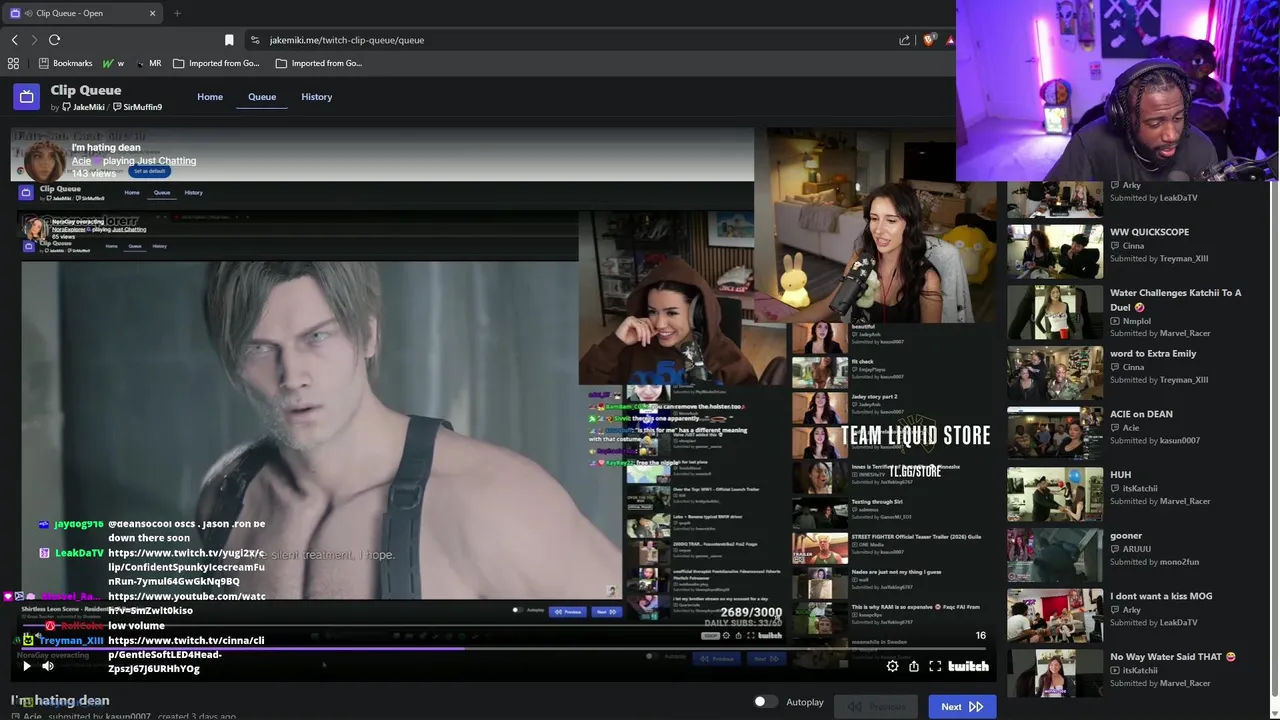
Task: Open JakeMiki's GitHub link
Action: point(83,107)
